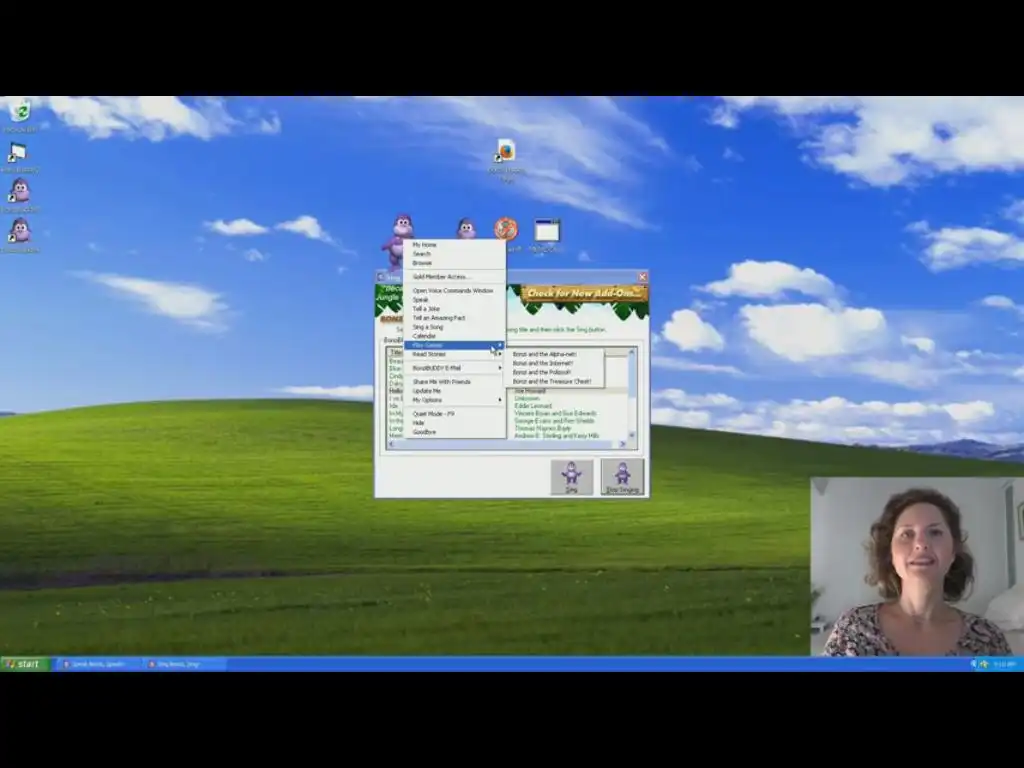Select the orange circular desktop icon
Screen dimensions: 1024x768
[506, 229]
